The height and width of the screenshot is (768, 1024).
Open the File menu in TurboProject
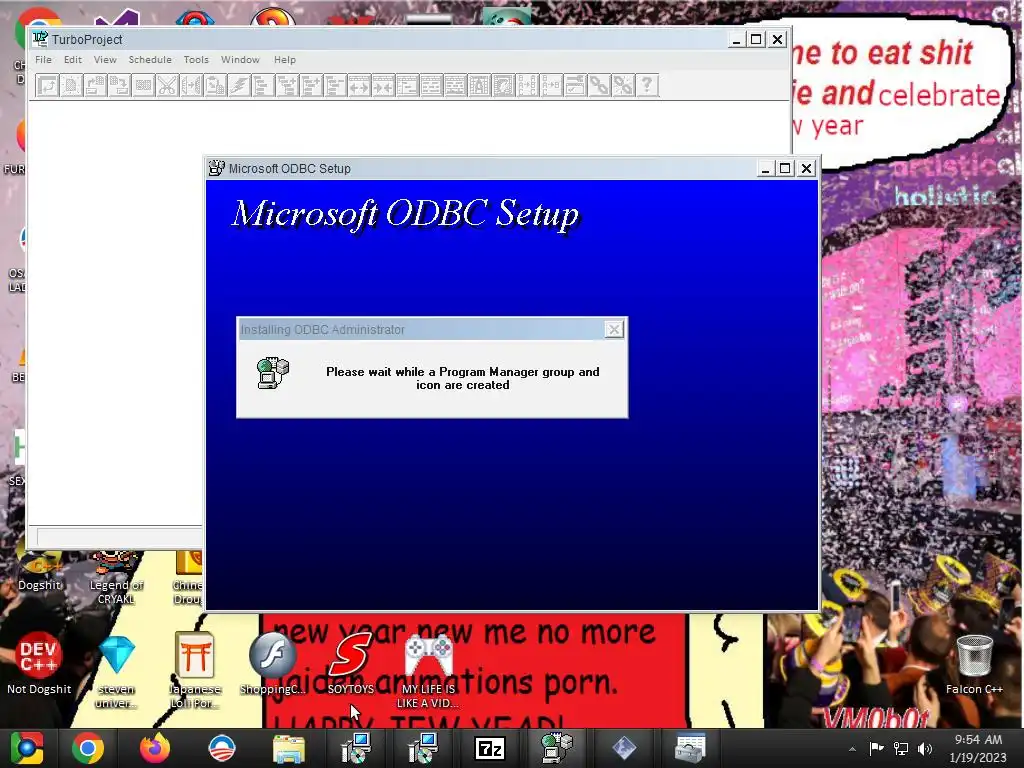pos(43,59)
